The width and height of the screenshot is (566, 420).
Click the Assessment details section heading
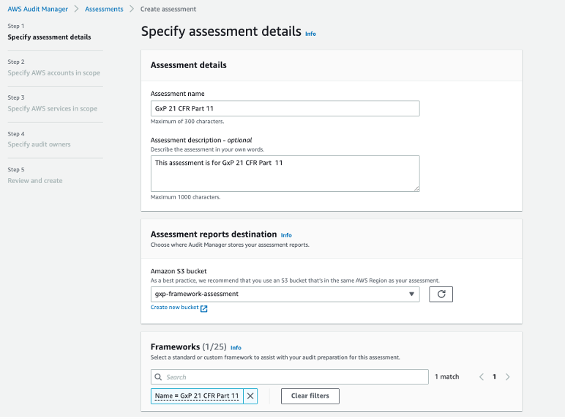(x=188, y=65)
